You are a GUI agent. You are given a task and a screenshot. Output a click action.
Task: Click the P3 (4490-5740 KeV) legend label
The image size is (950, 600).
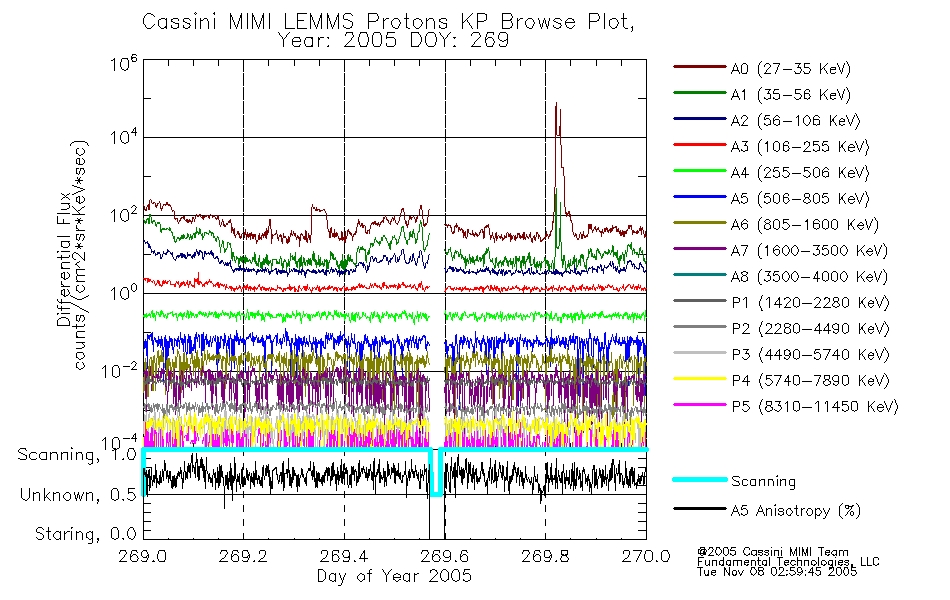click(x=810, y=355)
